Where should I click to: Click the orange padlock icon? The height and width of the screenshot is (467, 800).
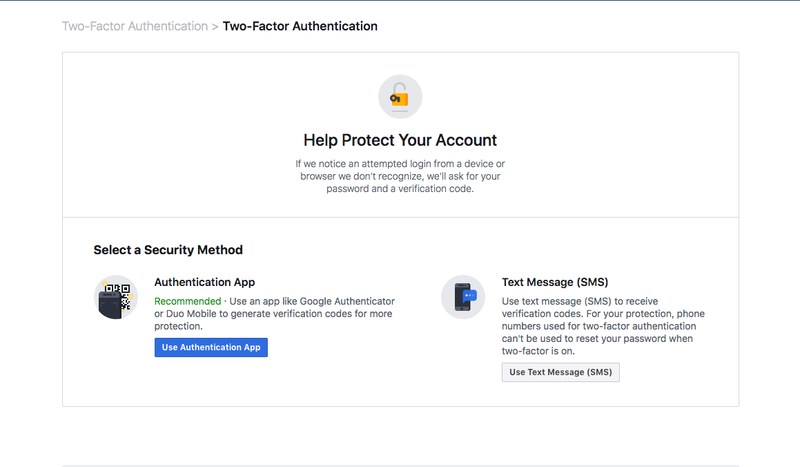coord(400,96)
